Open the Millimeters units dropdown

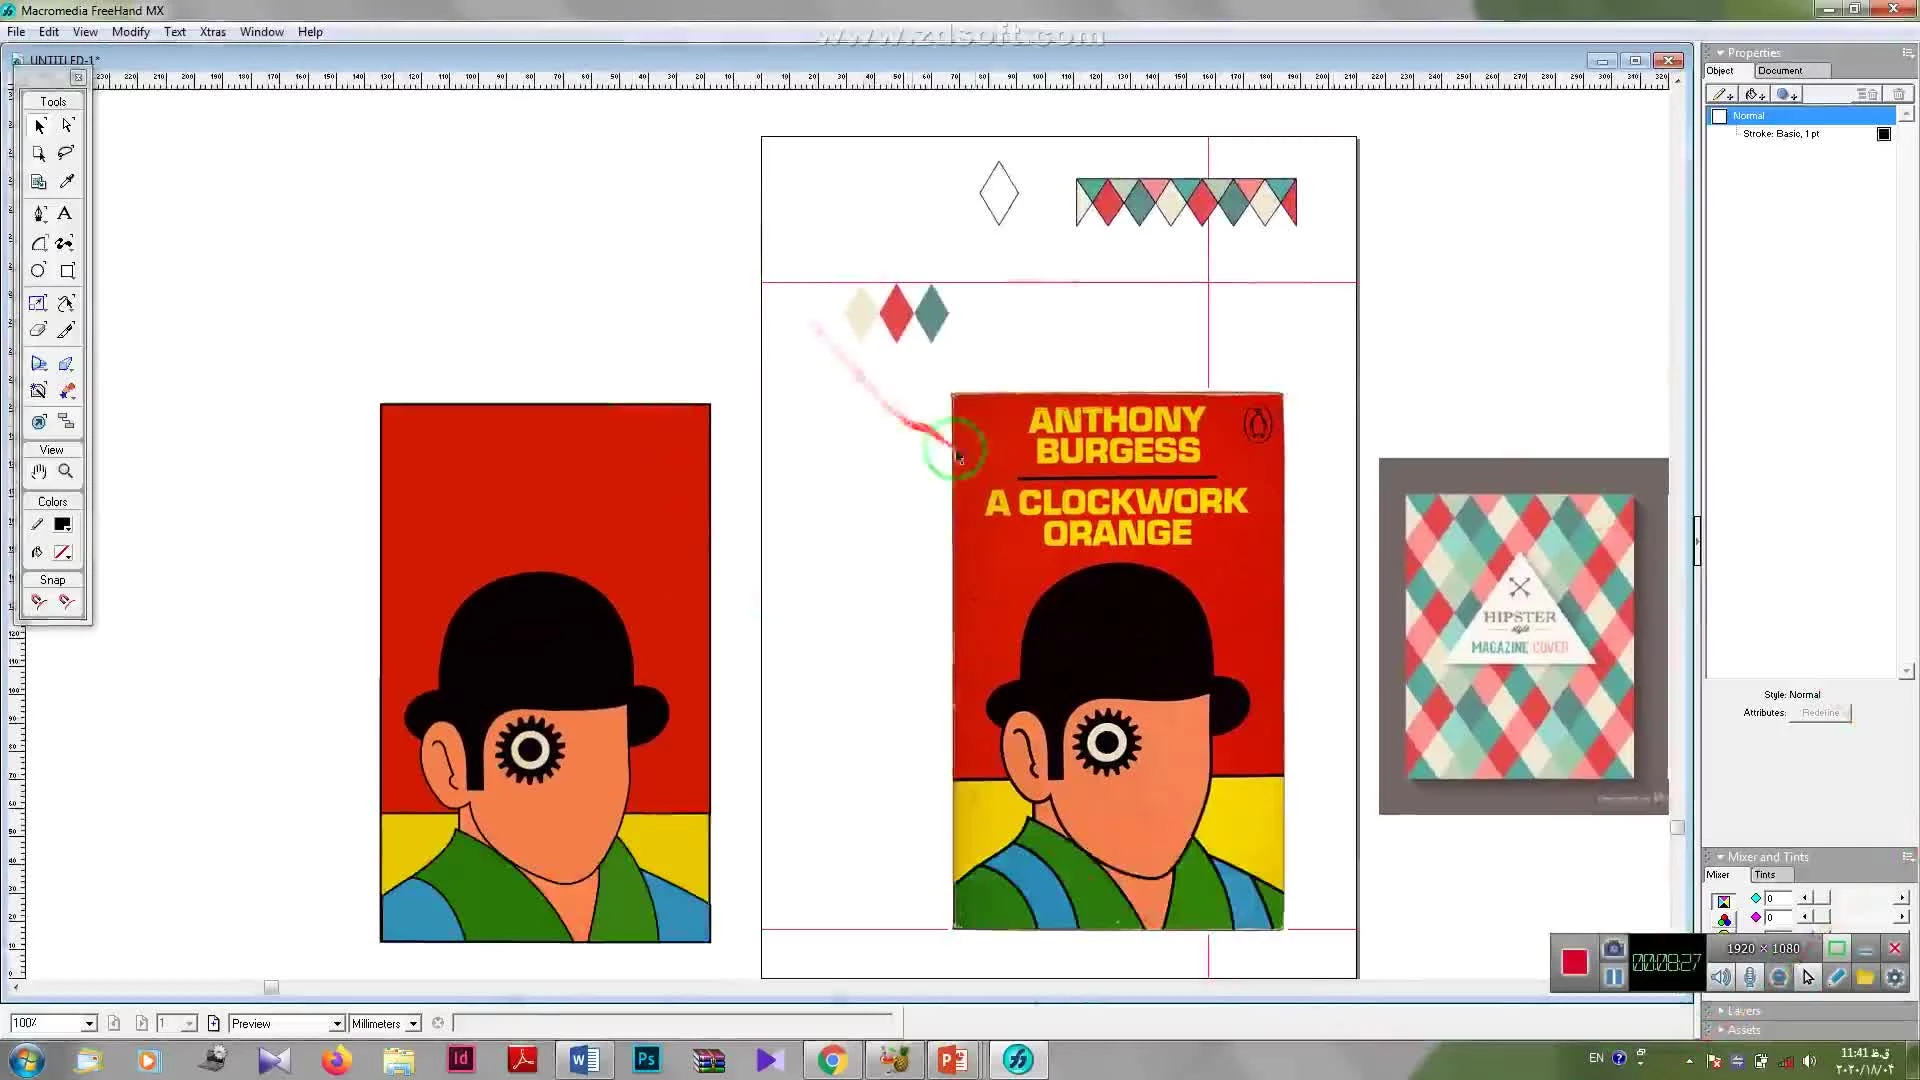click(x=413, y=1024)
